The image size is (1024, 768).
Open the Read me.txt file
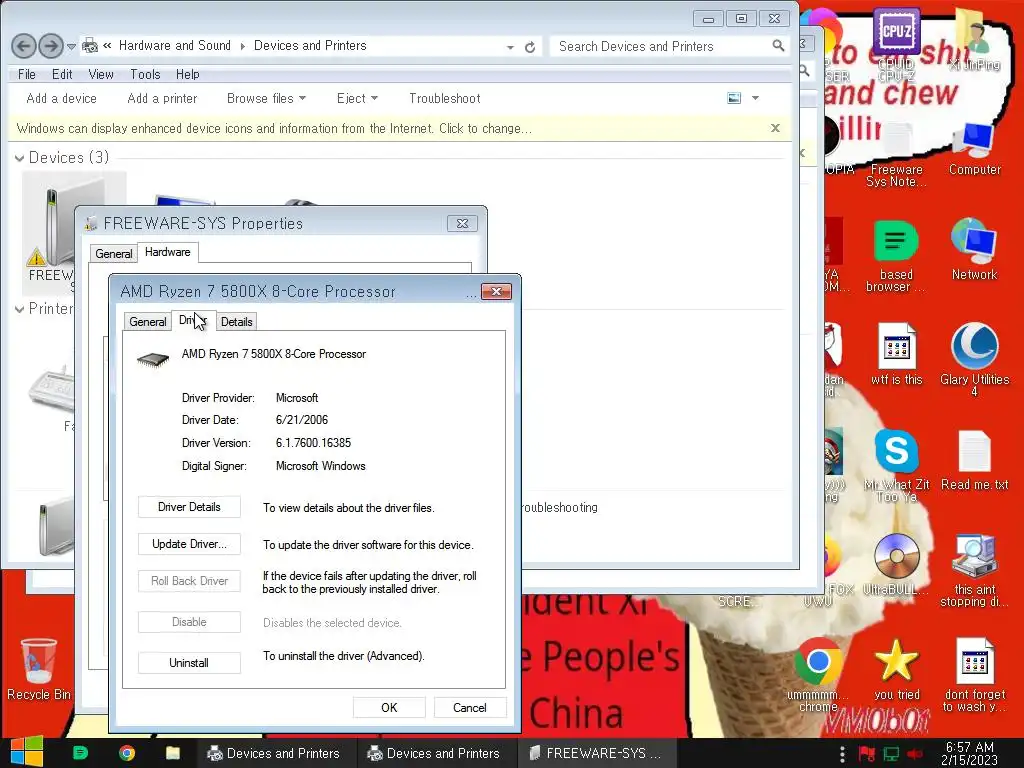coord(974,460)
